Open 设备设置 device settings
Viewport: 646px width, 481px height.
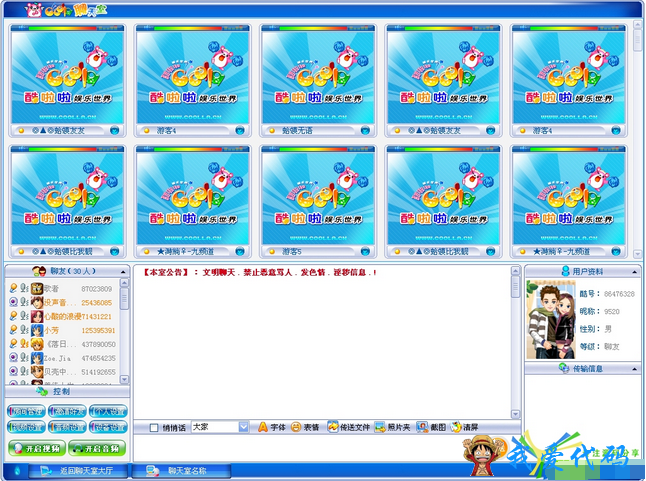tap(108, 427)
